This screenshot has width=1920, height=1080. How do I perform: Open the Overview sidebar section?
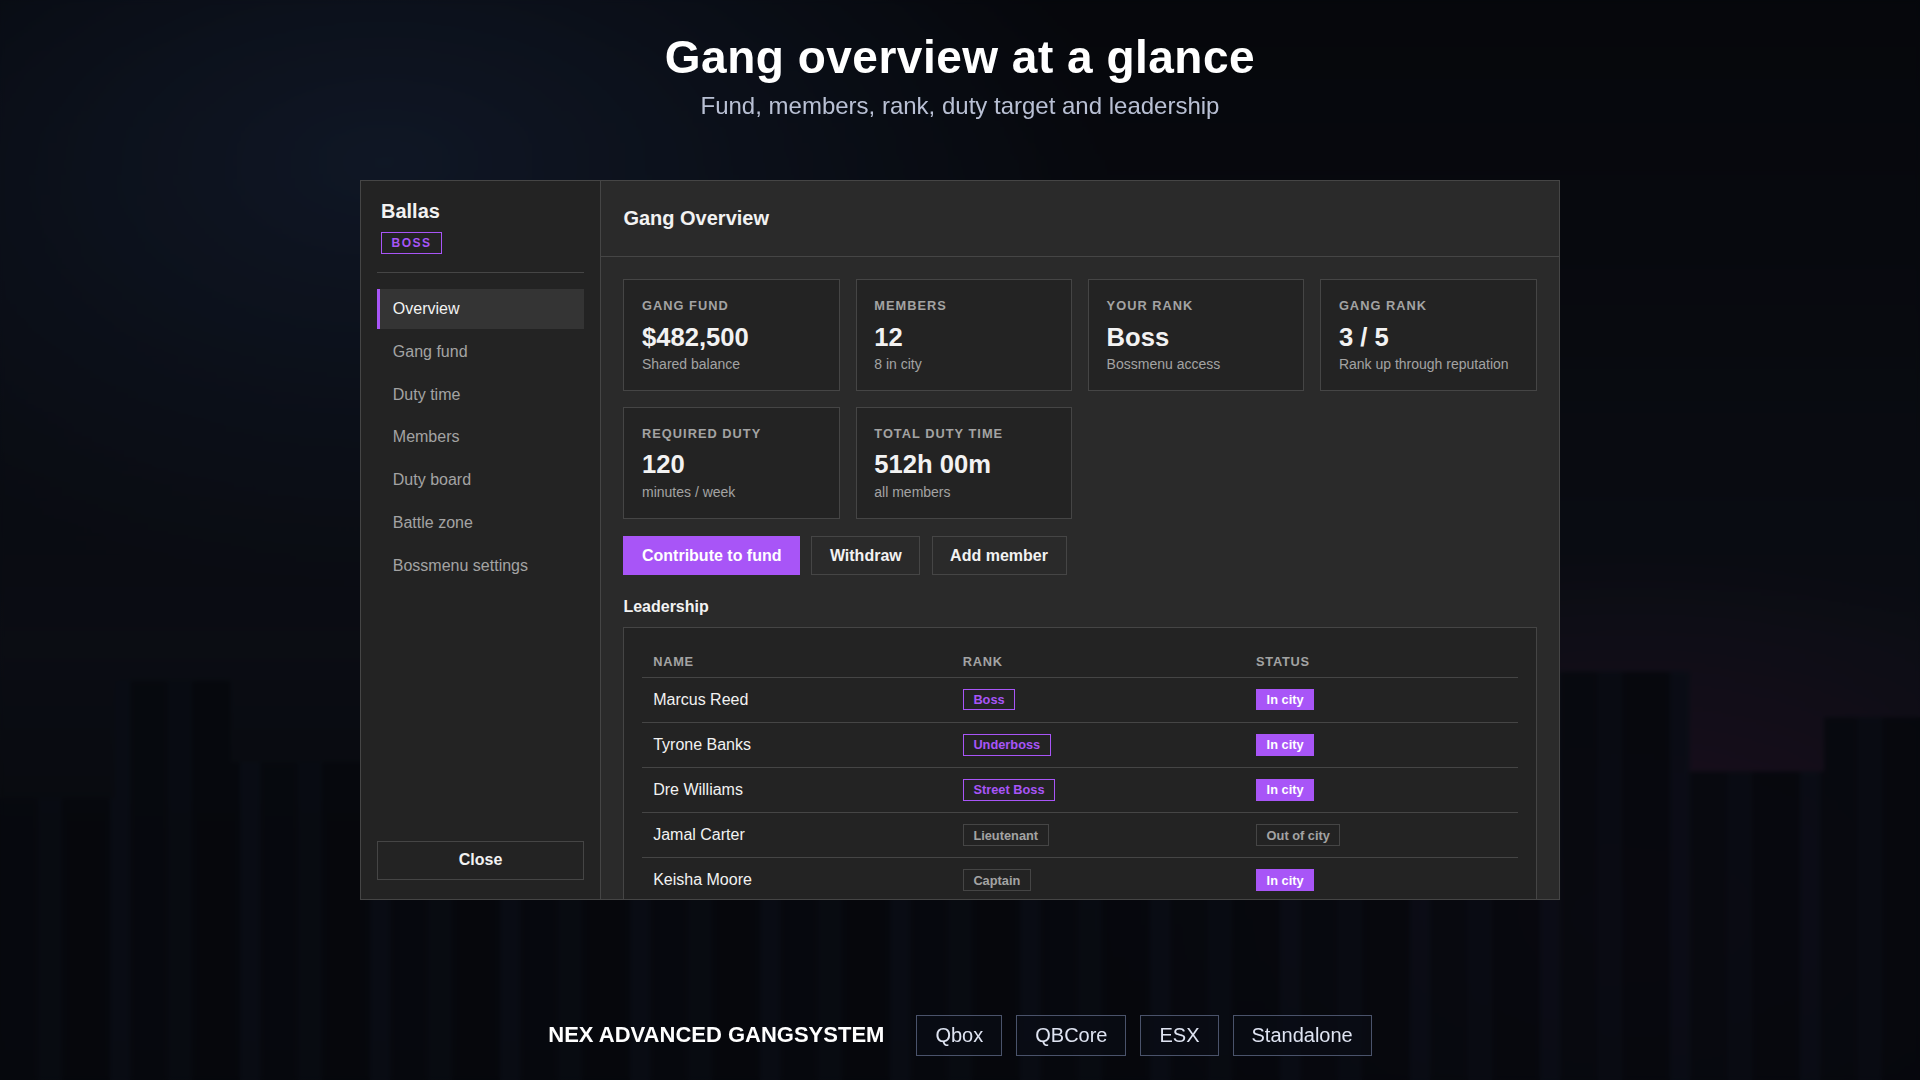[480, 309]
